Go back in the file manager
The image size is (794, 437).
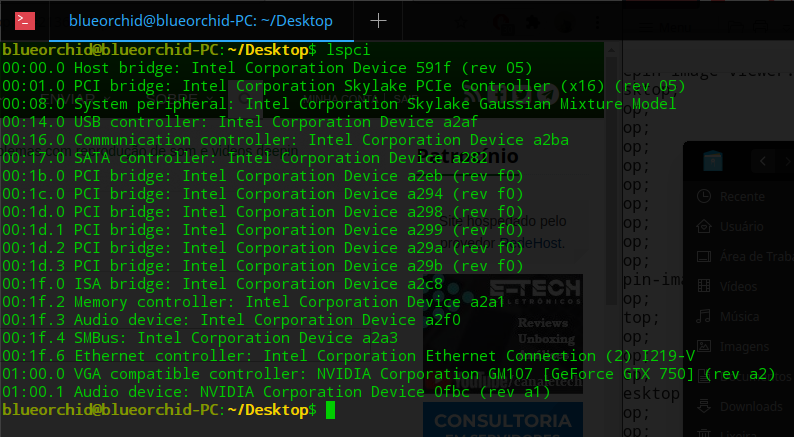coord(763,162)
